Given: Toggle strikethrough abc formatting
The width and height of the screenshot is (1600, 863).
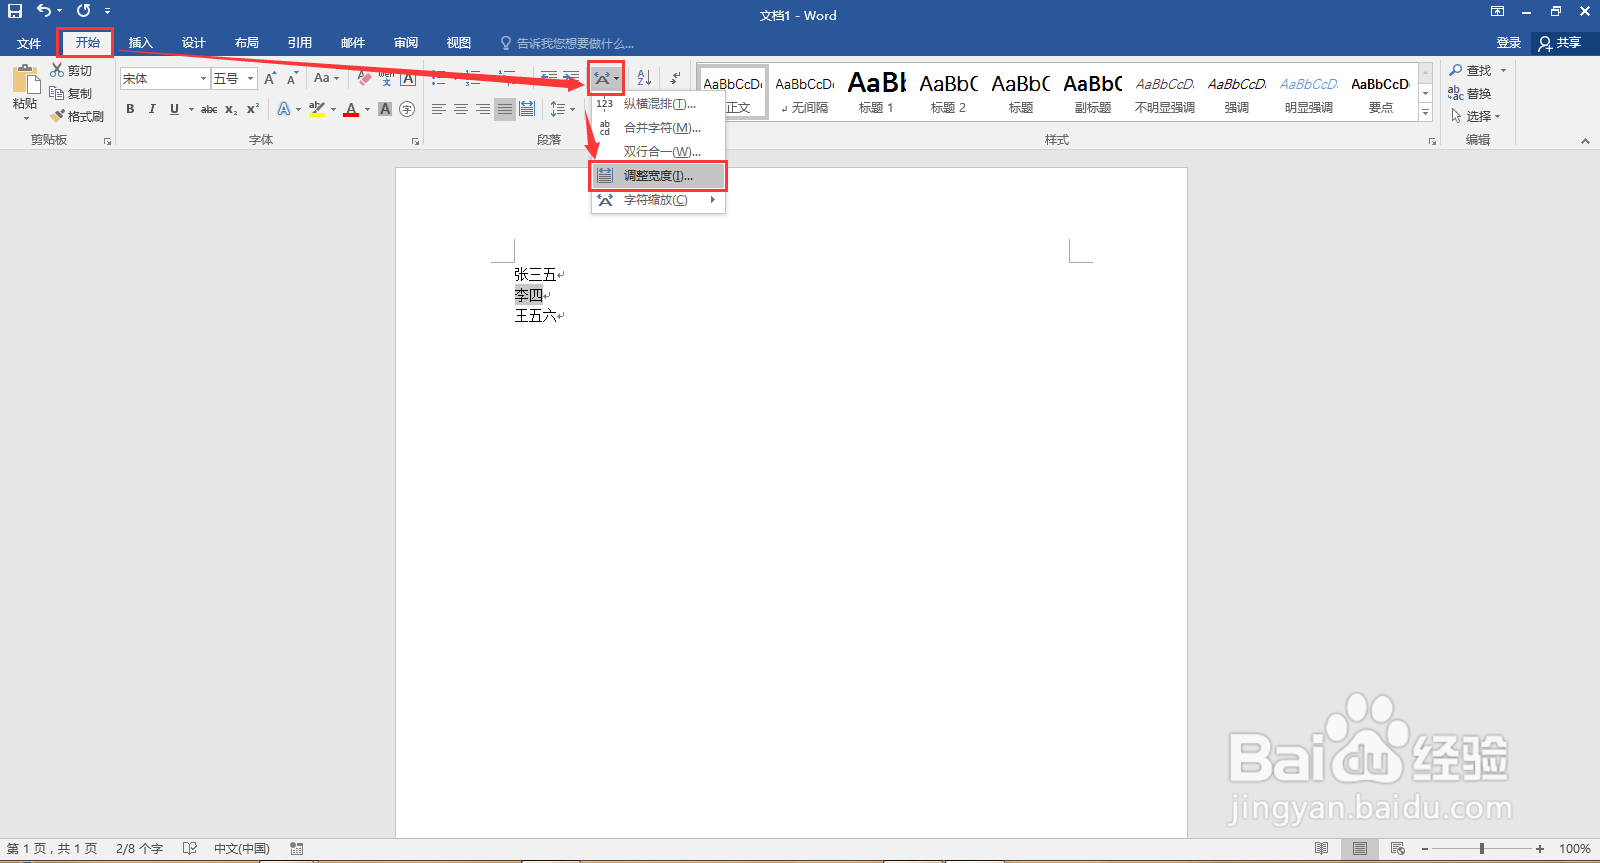Looking at the screenshot, I should [209, 109].
